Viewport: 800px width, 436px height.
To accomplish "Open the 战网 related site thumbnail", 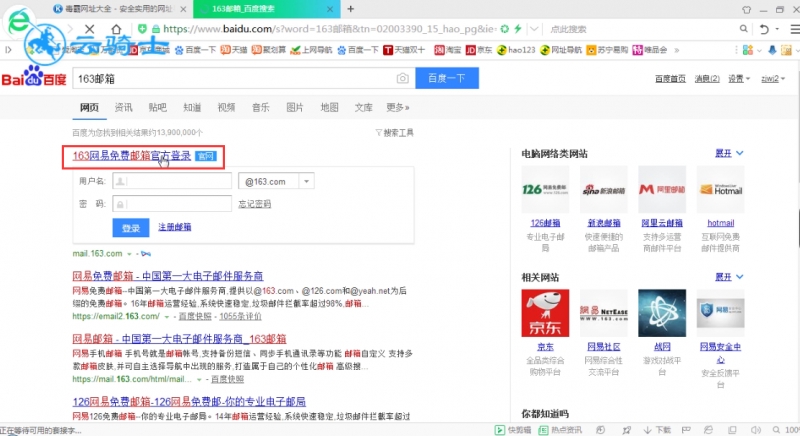I will (x=662, y=313).
